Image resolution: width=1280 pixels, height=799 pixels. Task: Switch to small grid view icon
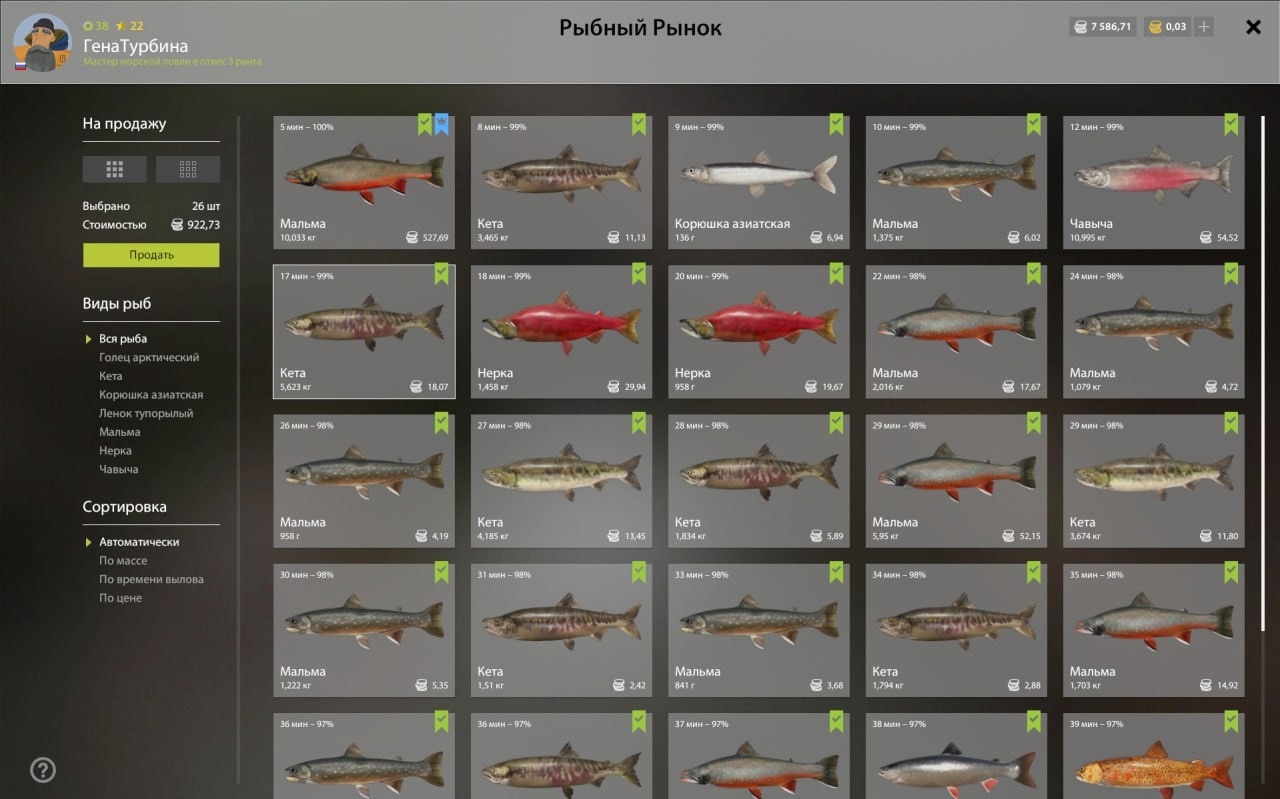(188, 169)
